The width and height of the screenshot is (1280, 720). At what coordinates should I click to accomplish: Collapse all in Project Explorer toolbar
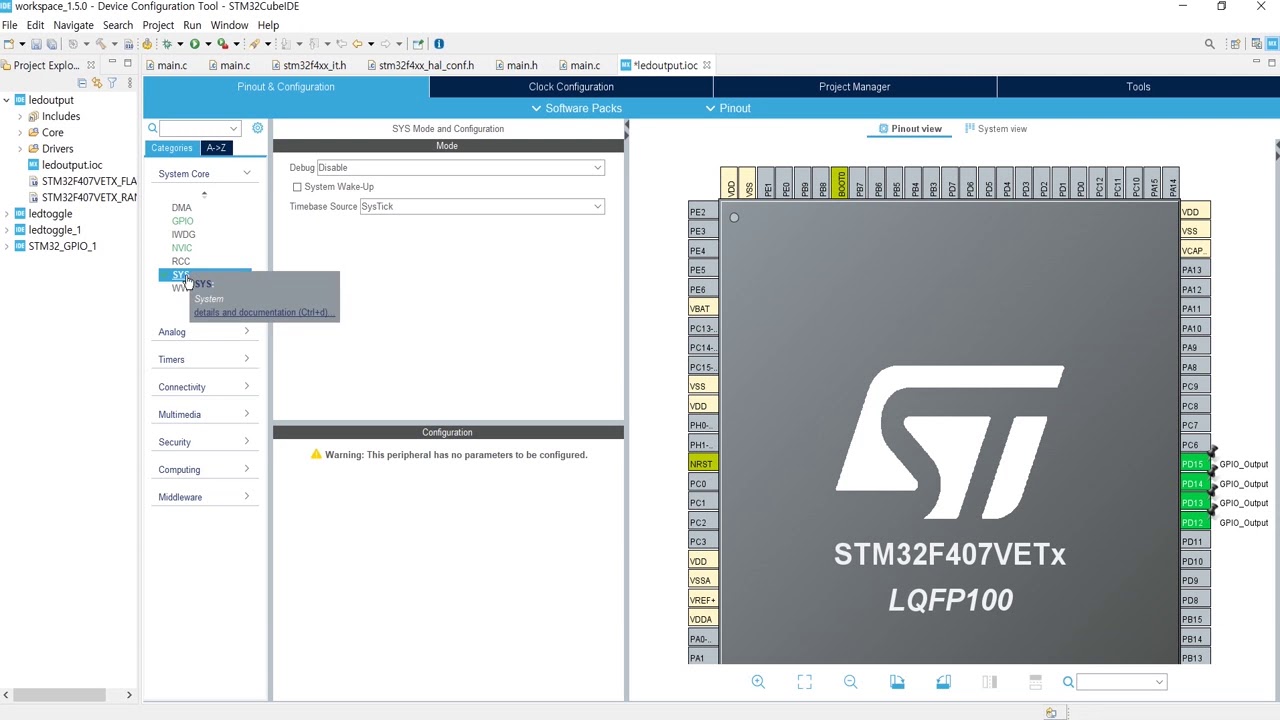(82, 83)
